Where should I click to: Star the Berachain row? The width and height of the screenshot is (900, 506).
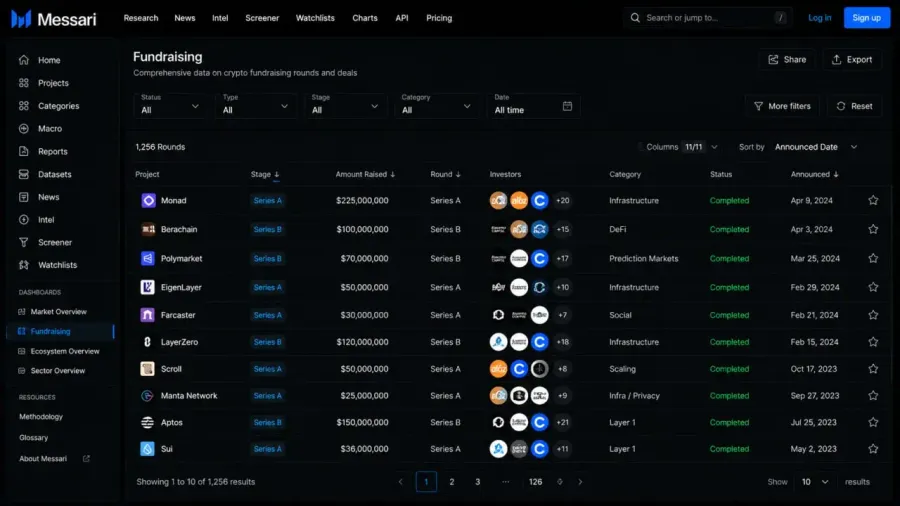click(873, 229)
